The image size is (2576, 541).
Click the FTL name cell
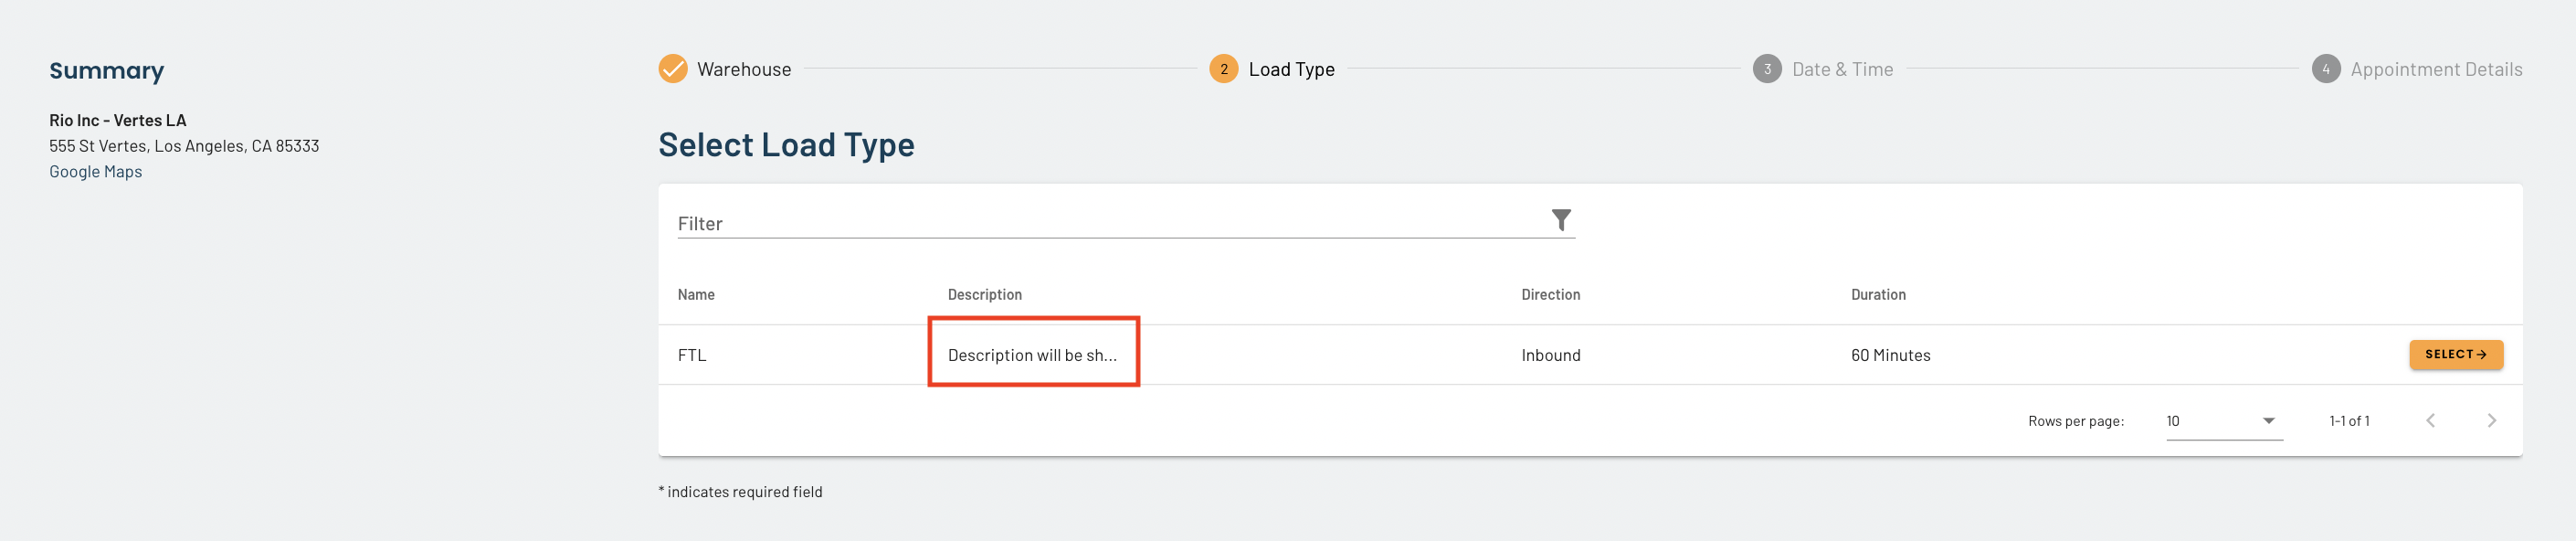pos(692,355)
